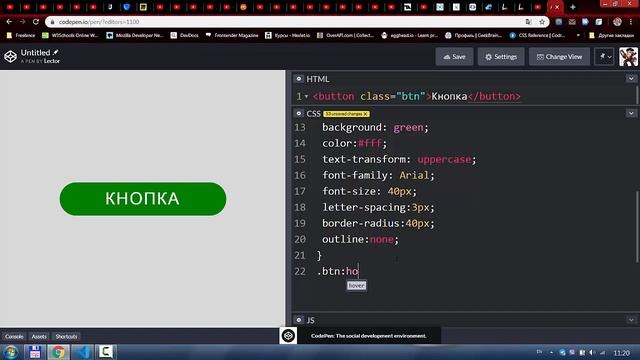Viewport: 640px width, 360px height.
Task: Open the DevDocs bookmark
Action: [x=184, y=36]
